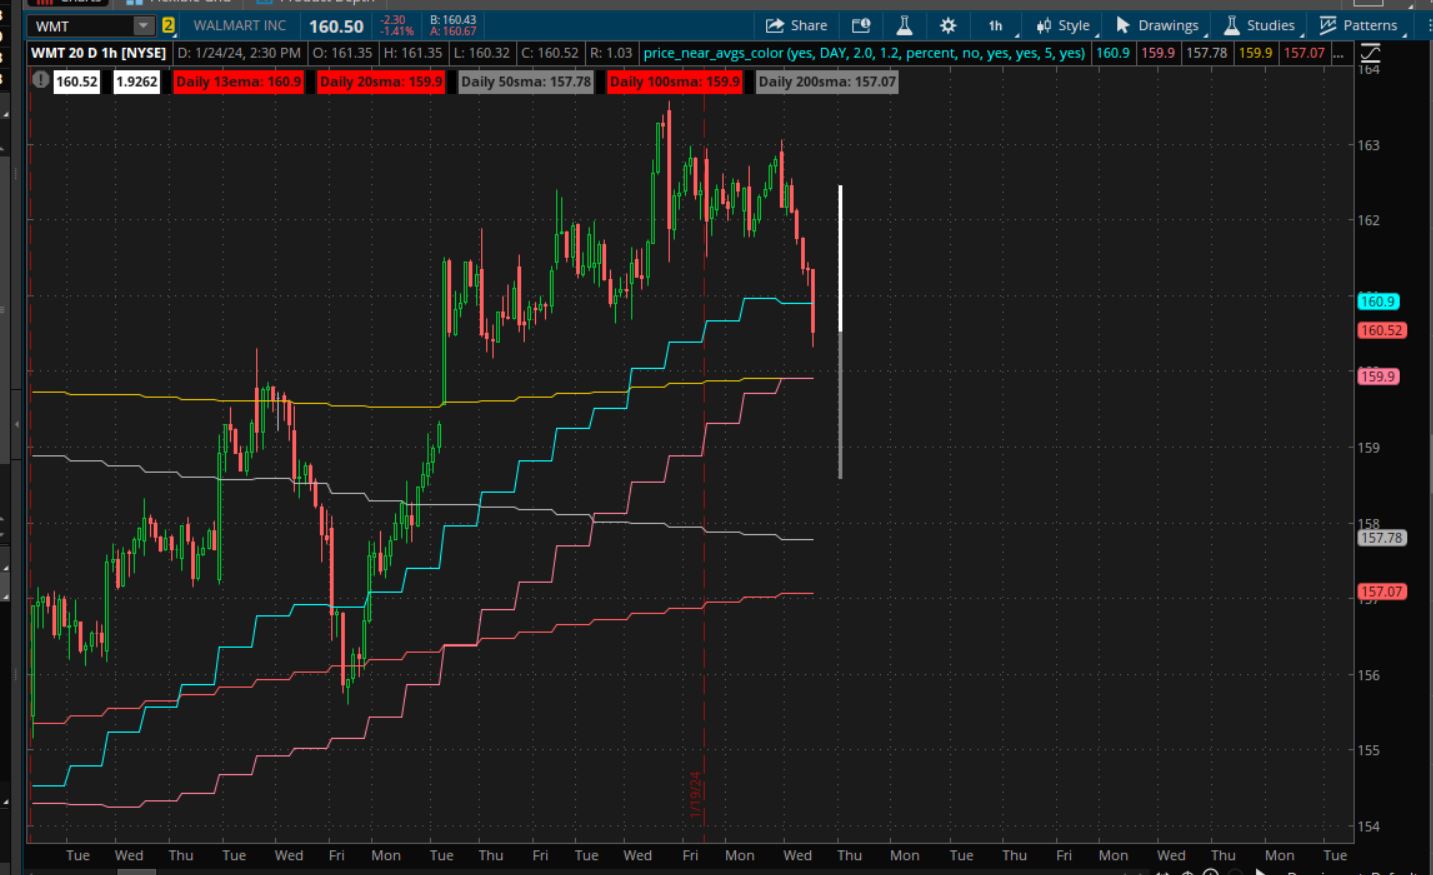Expand the WMT symbol dropdown arrow

[143, 25]
